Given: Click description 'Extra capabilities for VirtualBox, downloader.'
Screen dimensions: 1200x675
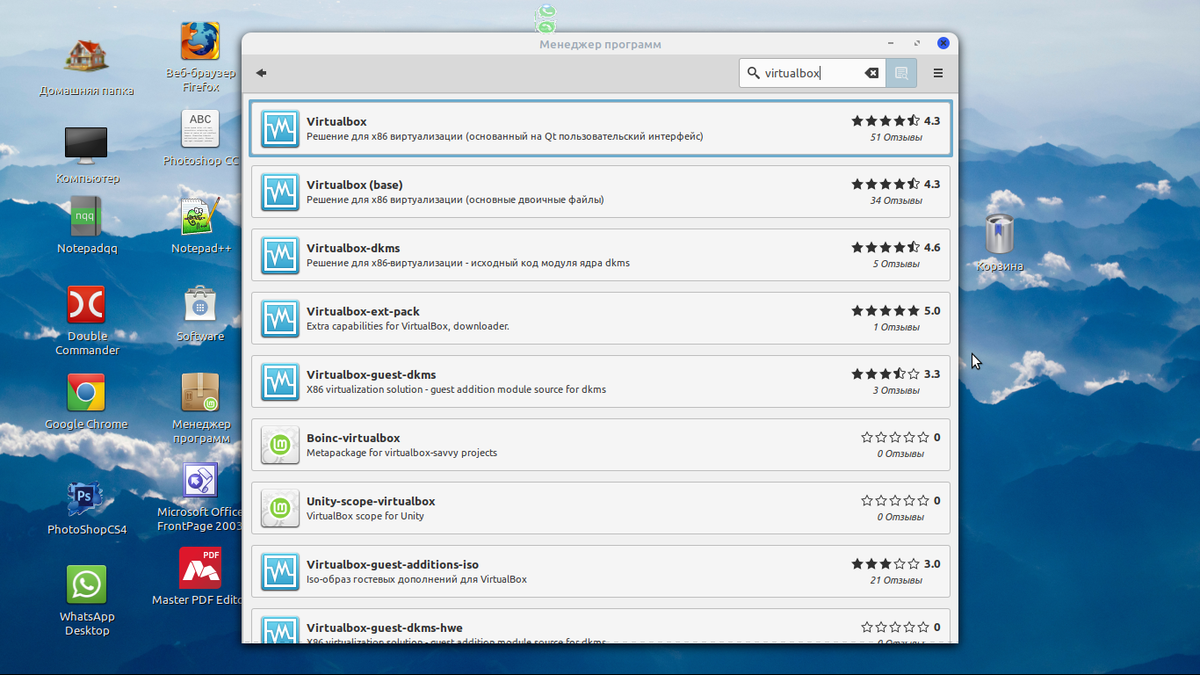Looking at the screenshot, I should tap(408, 326).
